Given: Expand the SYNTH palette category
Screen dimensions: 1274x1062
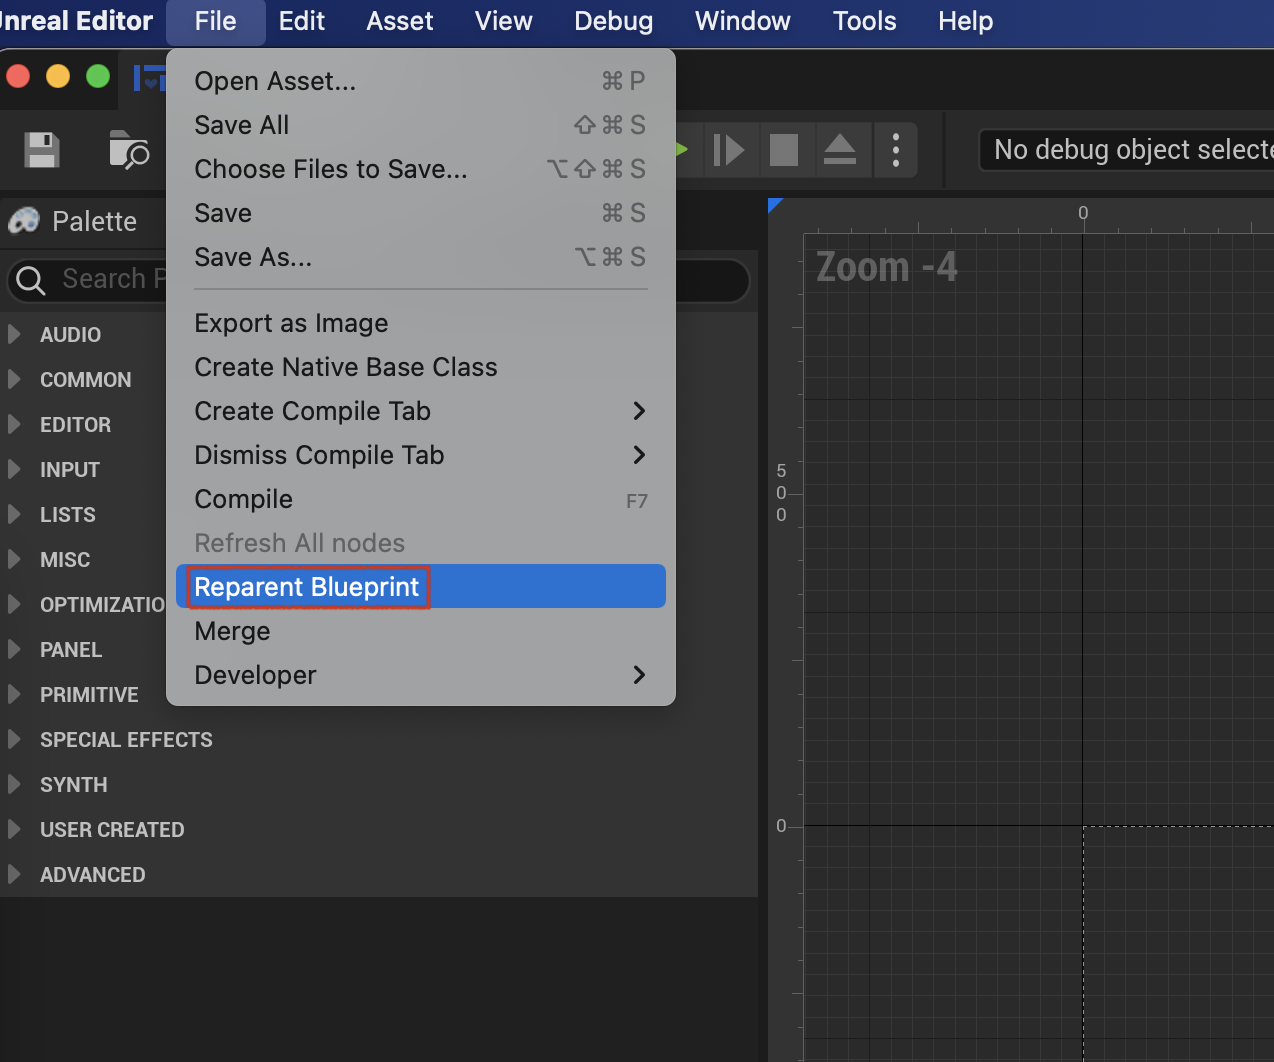Looking at the screenshot, I should point(14,784).
